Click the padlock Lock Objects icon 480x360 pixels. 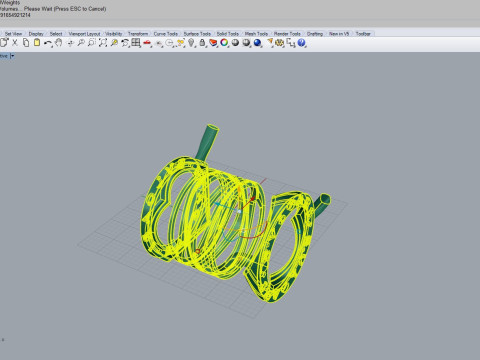[202, 43]
